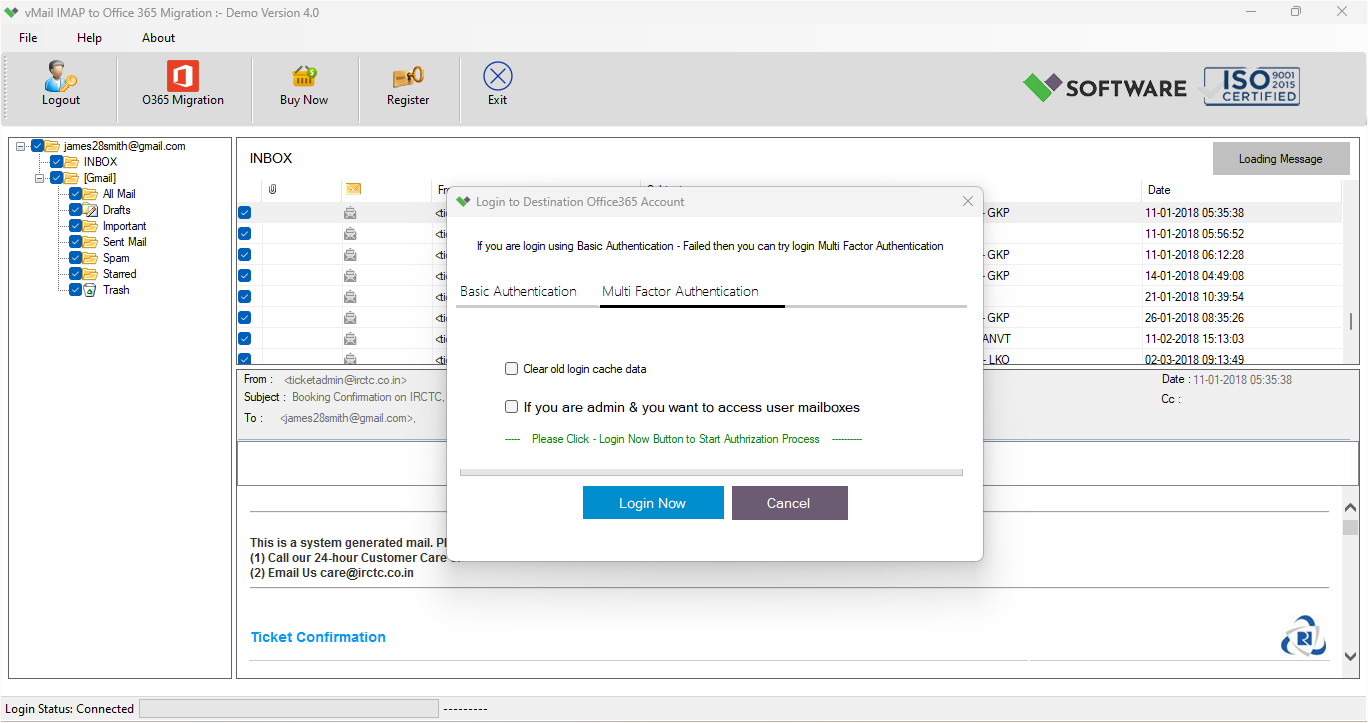Open the Register key icon

[x=408, y=77]
